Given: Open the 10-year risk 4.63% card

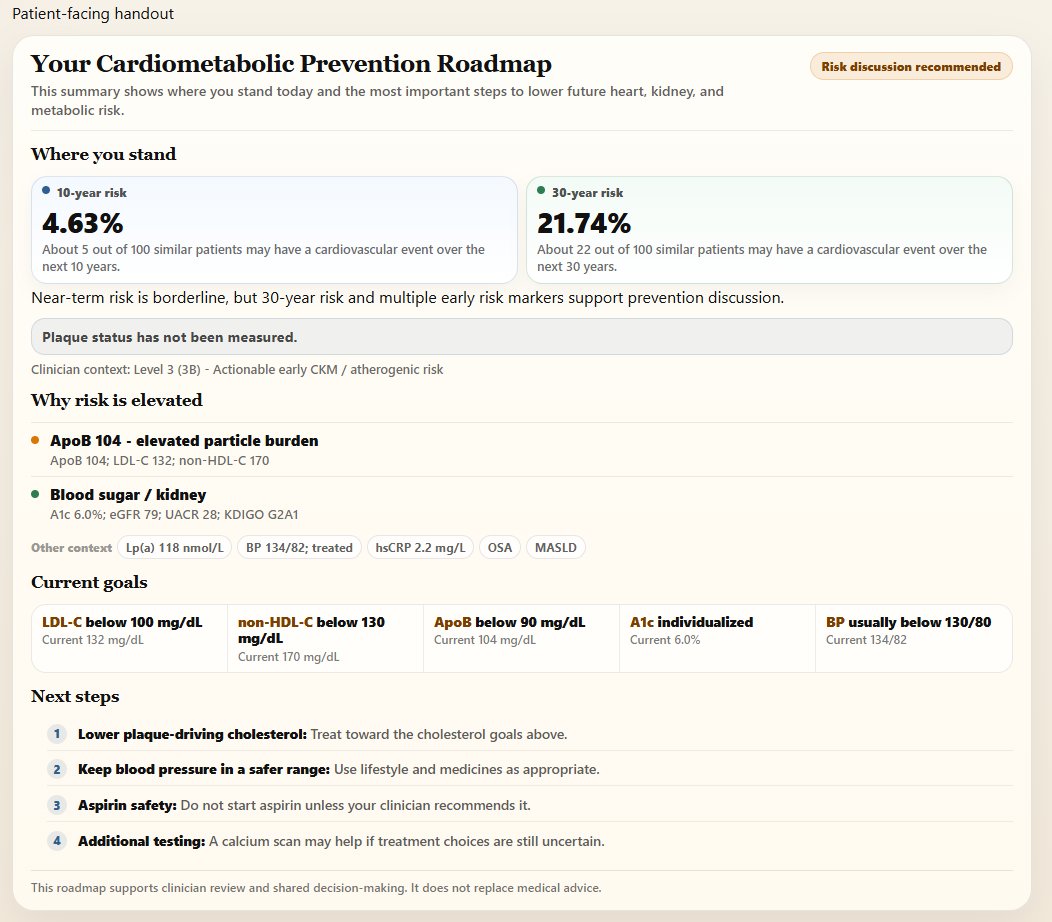Looking at the screenshot, I should point(274,229).
